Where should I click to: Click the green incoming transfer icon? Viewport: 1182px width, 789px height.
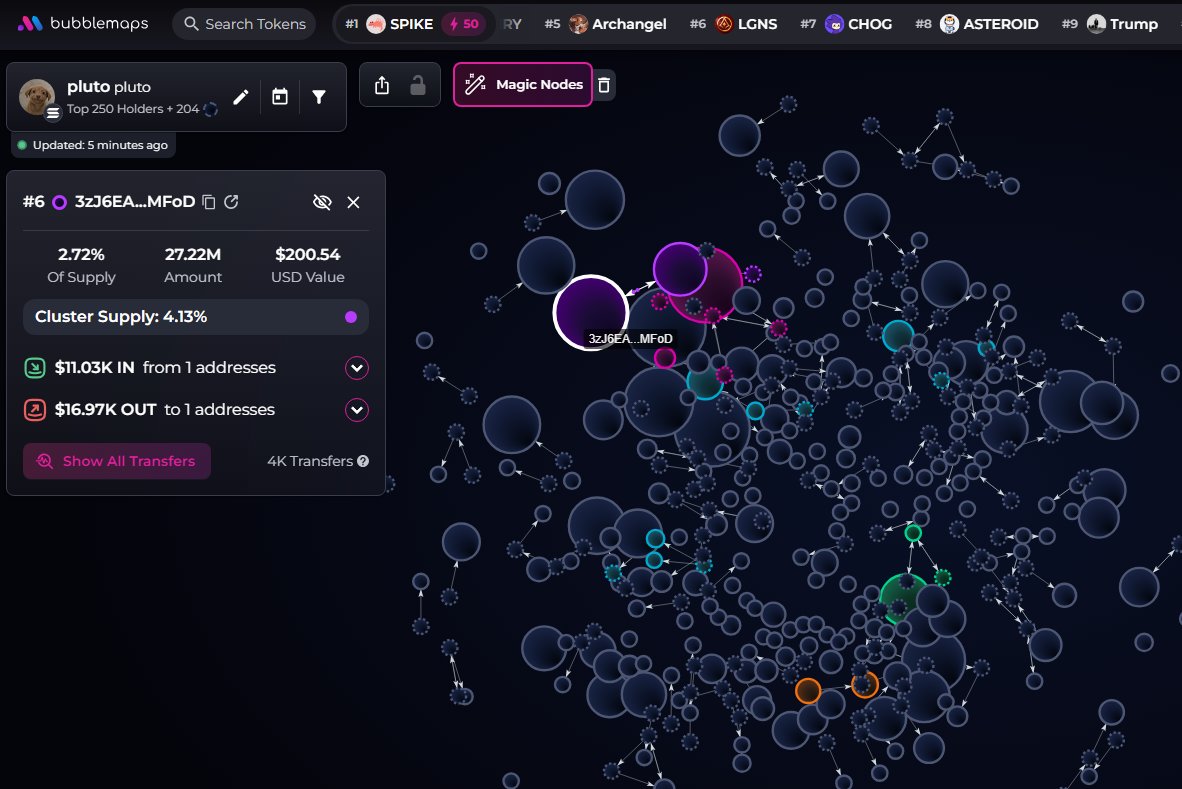(35, 368)
